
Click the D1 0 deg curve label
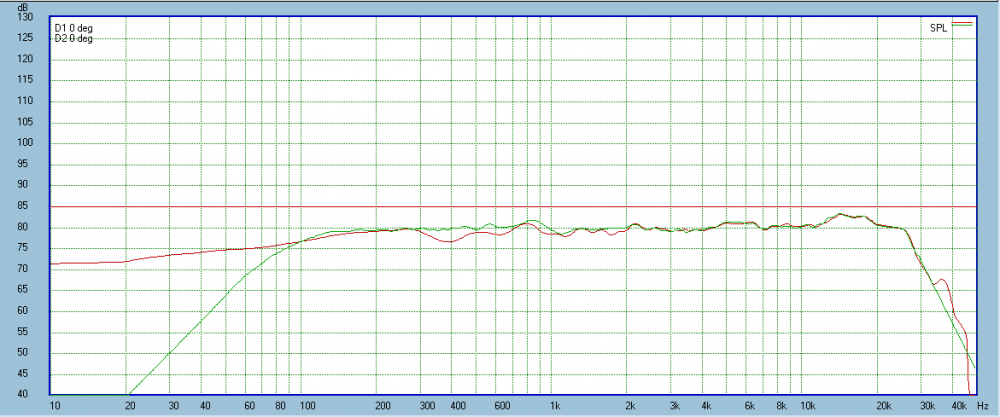[x=73, y=27]
